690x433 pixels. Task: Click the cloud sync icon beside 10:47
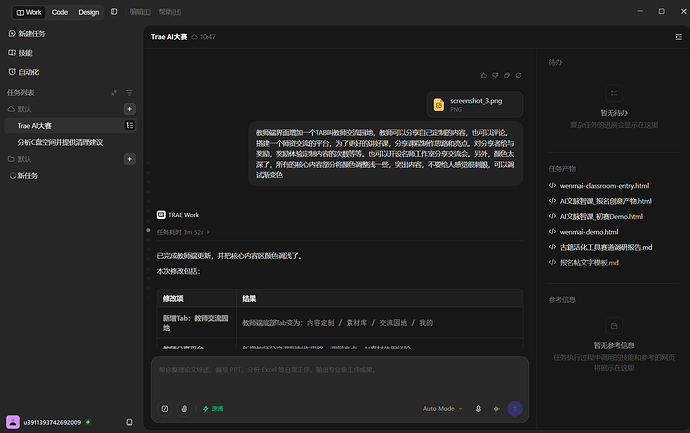point(195,37)
